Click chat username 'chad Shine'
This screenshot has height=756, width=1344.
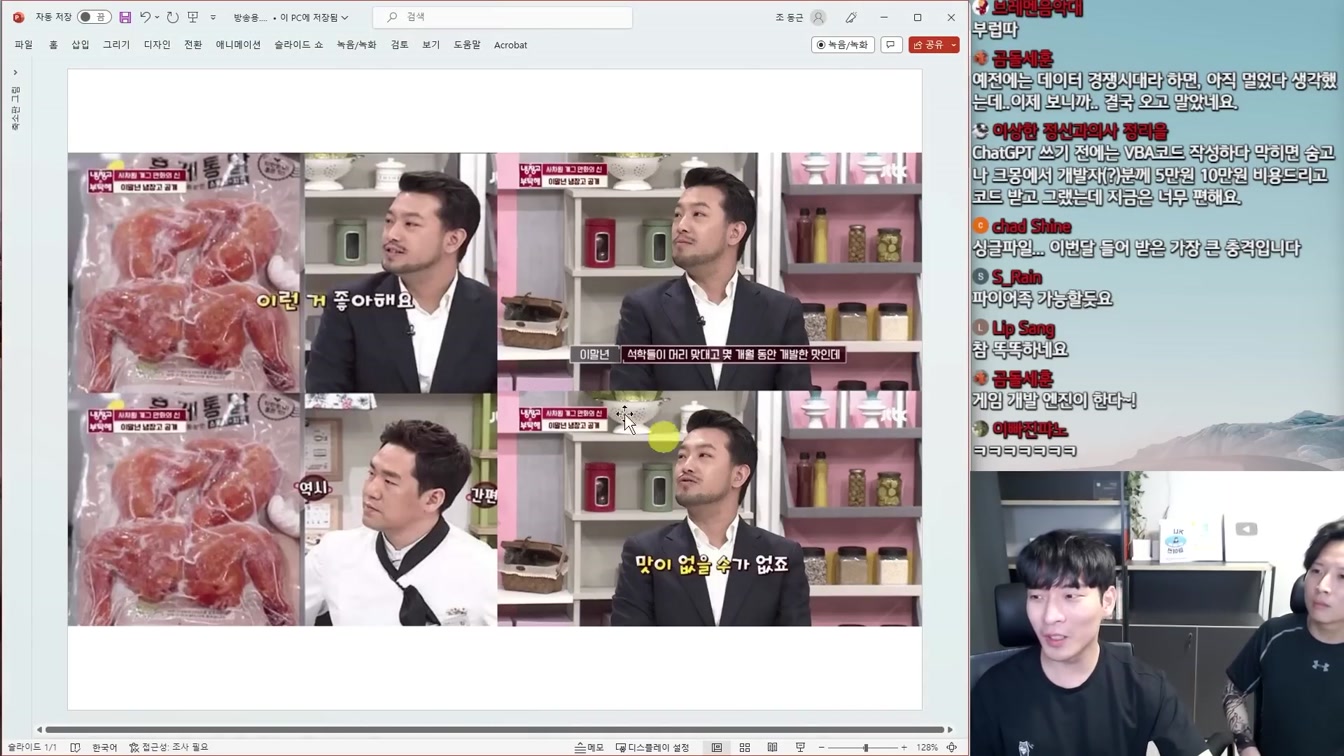[x=1031, y=227]
